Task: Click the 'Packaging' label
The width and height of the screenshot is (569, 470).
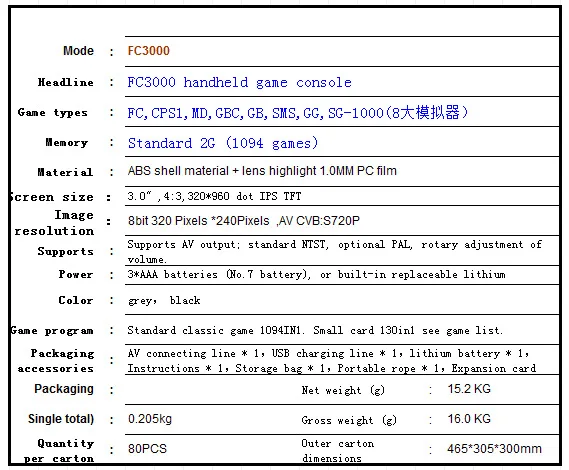Action: [64, 389]
